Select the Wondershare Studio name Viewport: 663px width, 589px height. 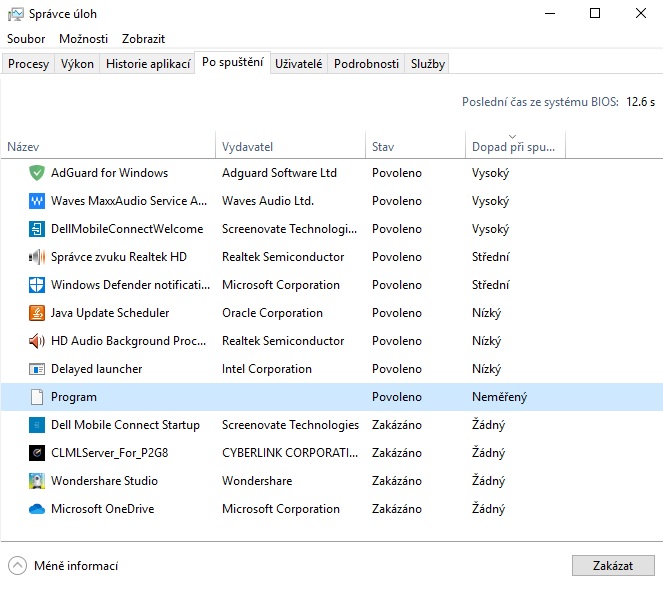click(x=104, y=481)
